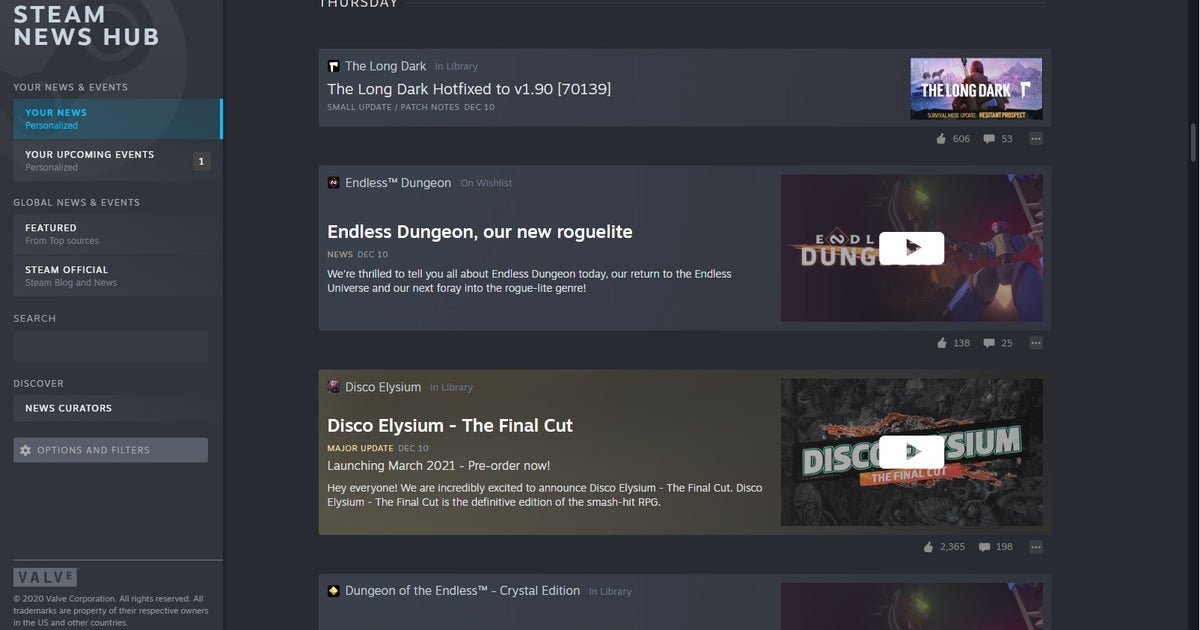Click The Long Dark game icon
This screenshot has width=1200, height=630.
[x=334, y=66]
